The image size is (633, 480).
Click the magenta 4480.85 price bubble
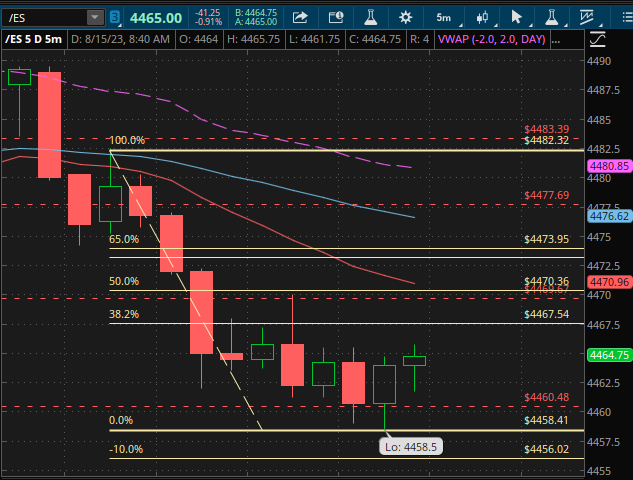click(609, 166)
